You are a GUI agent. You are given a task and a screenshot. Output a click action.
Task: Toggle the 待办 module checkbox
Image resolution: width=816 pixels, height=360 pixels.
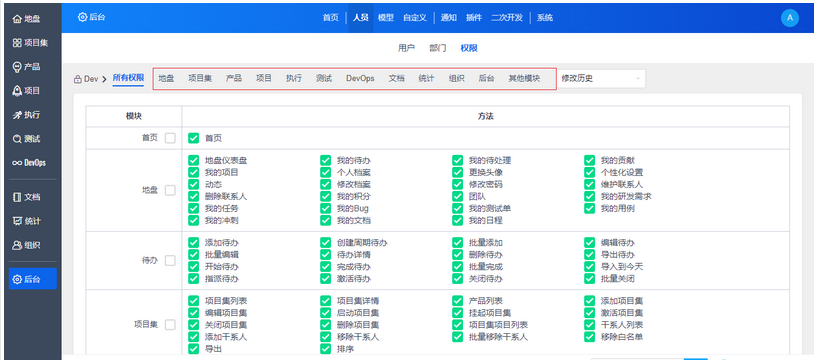tap(170, 261)
